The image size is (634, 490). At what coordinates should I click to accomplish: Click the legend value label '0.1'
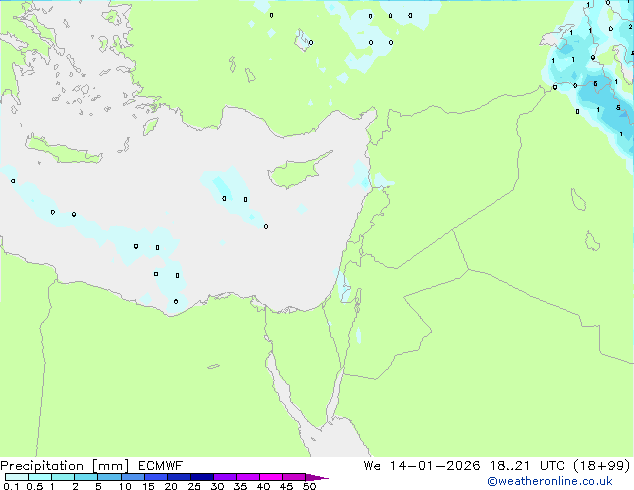tap(11, 486)
